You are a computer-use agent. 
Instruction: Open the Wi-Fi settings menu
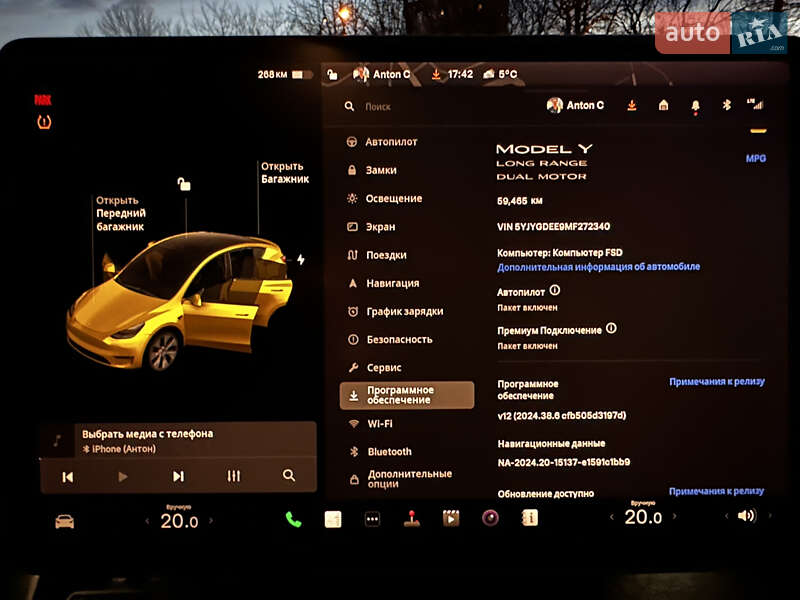[x=371, y=423]
